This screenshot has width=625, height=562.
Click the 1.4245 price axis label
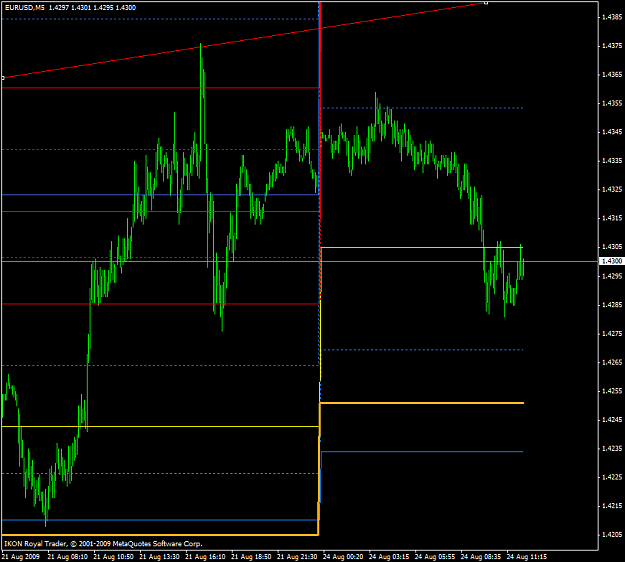(612, 420)
